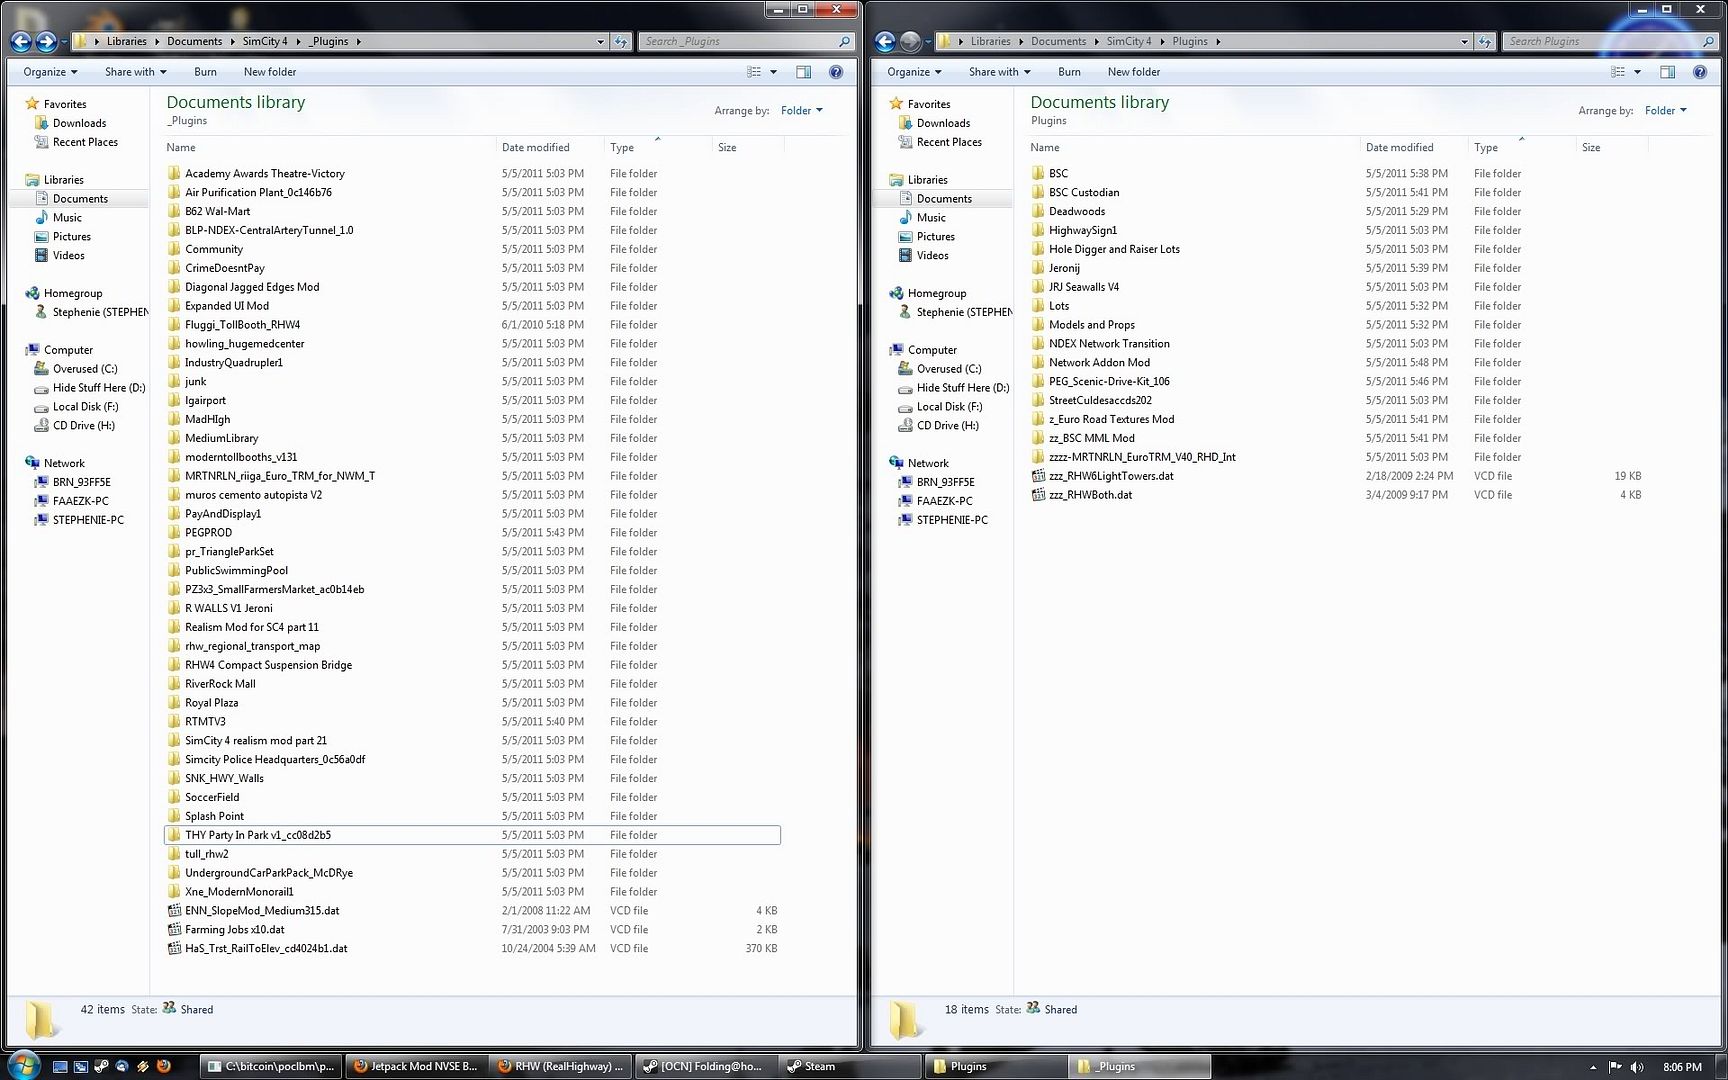
Task: Toggle preview pane icon in right window
Action: 1667,72
